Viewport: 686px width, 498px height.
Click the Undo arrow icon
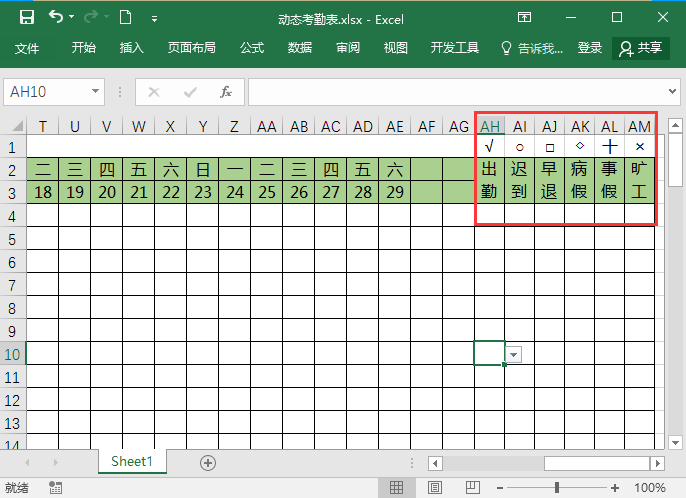click(x=56, y=17)
